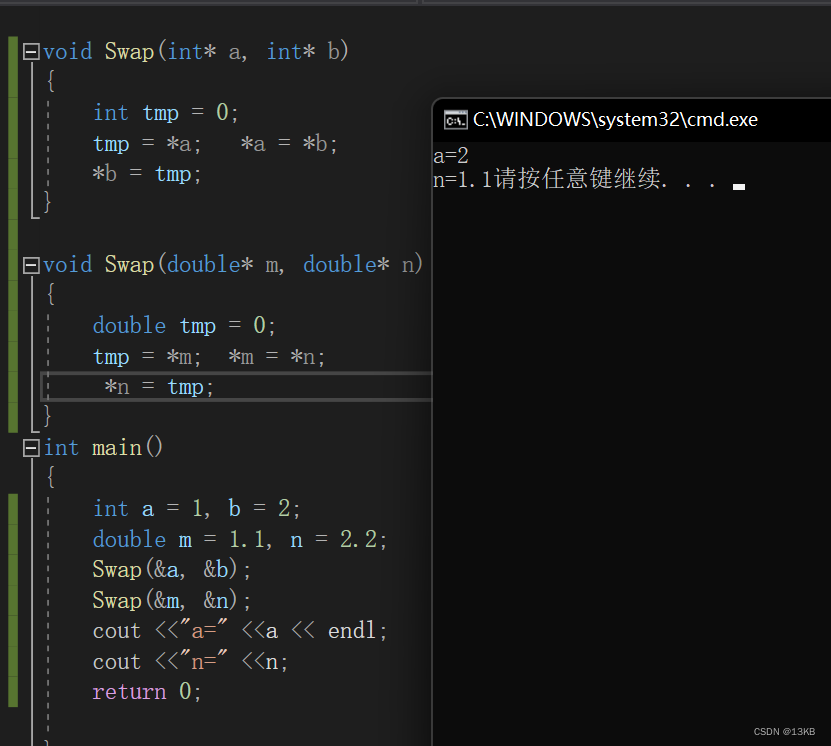Click the cout line printing "a="
Screen dimensions: 831x746
click(240, 631)
